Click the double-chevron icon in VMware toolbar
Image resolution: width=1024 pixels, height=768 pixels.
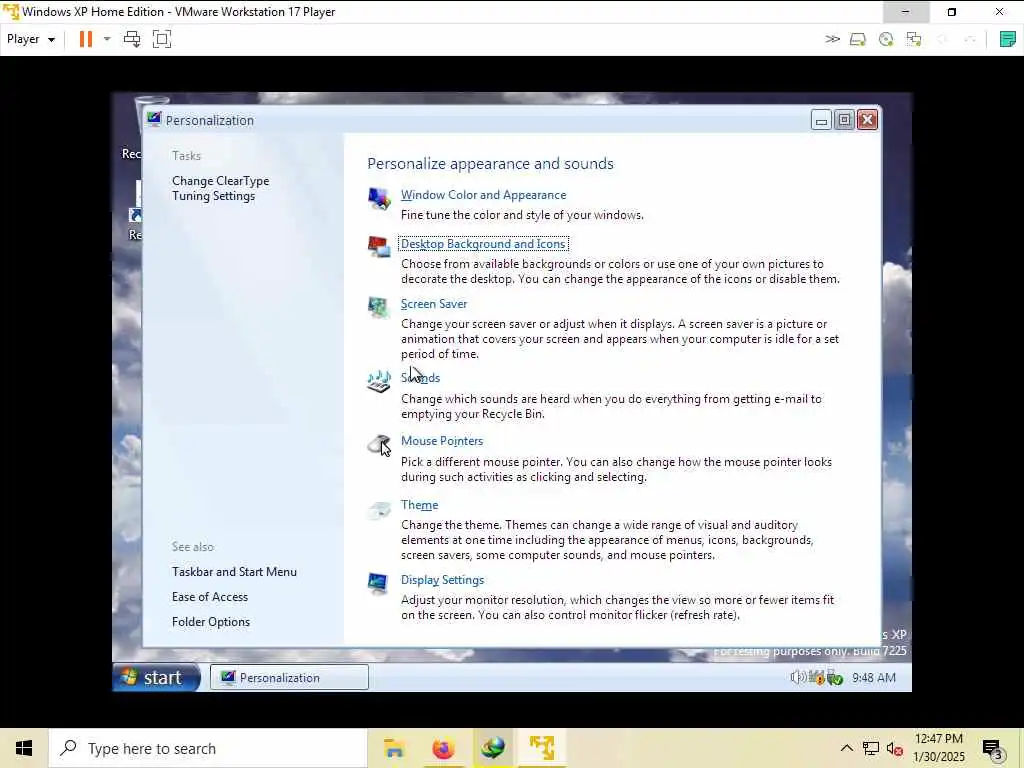pos(832,39)
